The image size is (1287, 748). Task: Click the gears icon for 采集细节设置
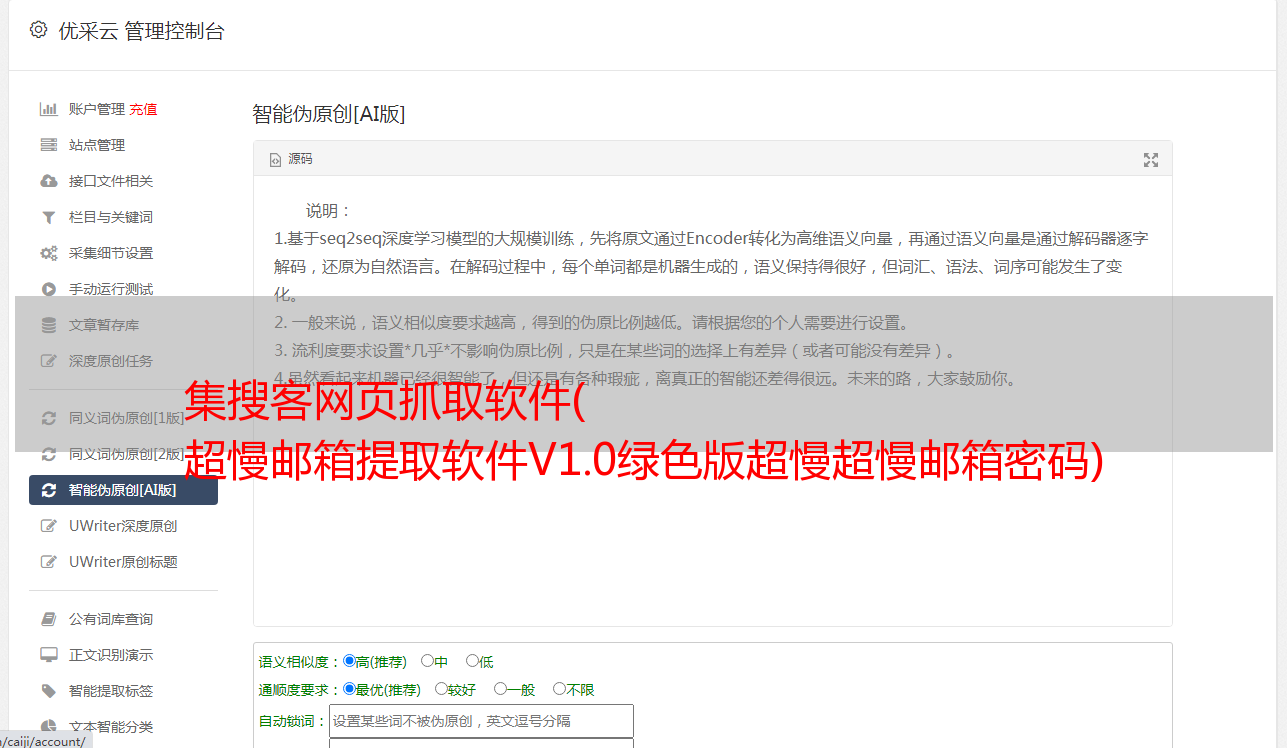click(48, 253)
